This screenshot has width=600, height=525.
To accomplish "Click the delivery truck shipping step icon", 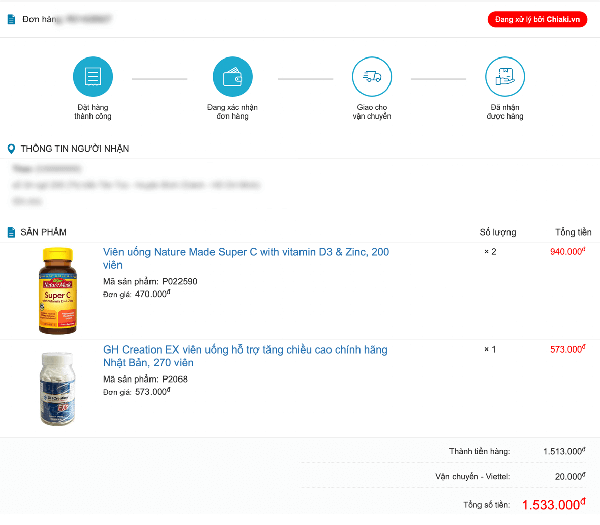I will tap(371, 76).
